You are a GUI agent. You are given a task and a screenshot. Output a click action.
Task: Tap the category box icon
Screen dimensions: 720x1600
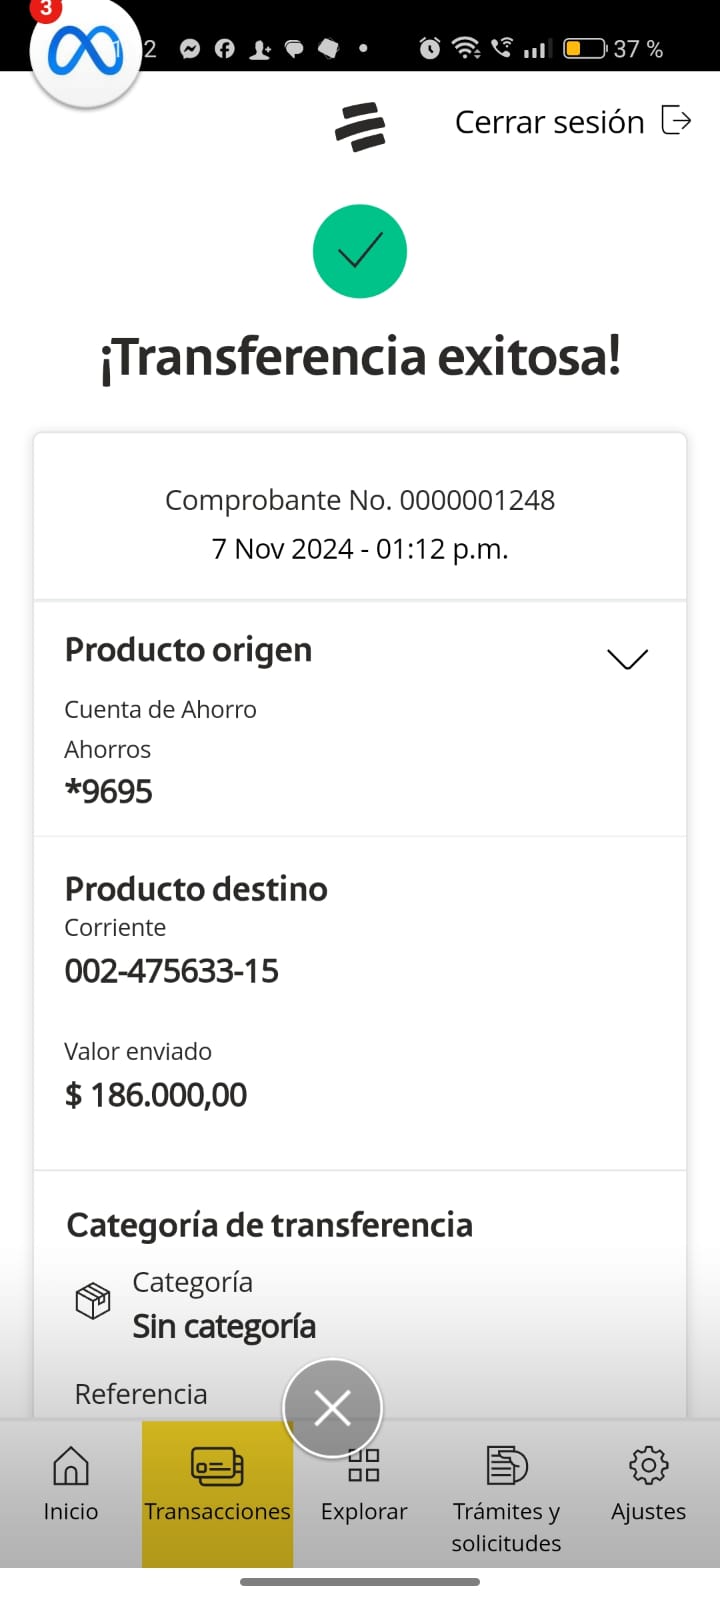point(93,1301)
